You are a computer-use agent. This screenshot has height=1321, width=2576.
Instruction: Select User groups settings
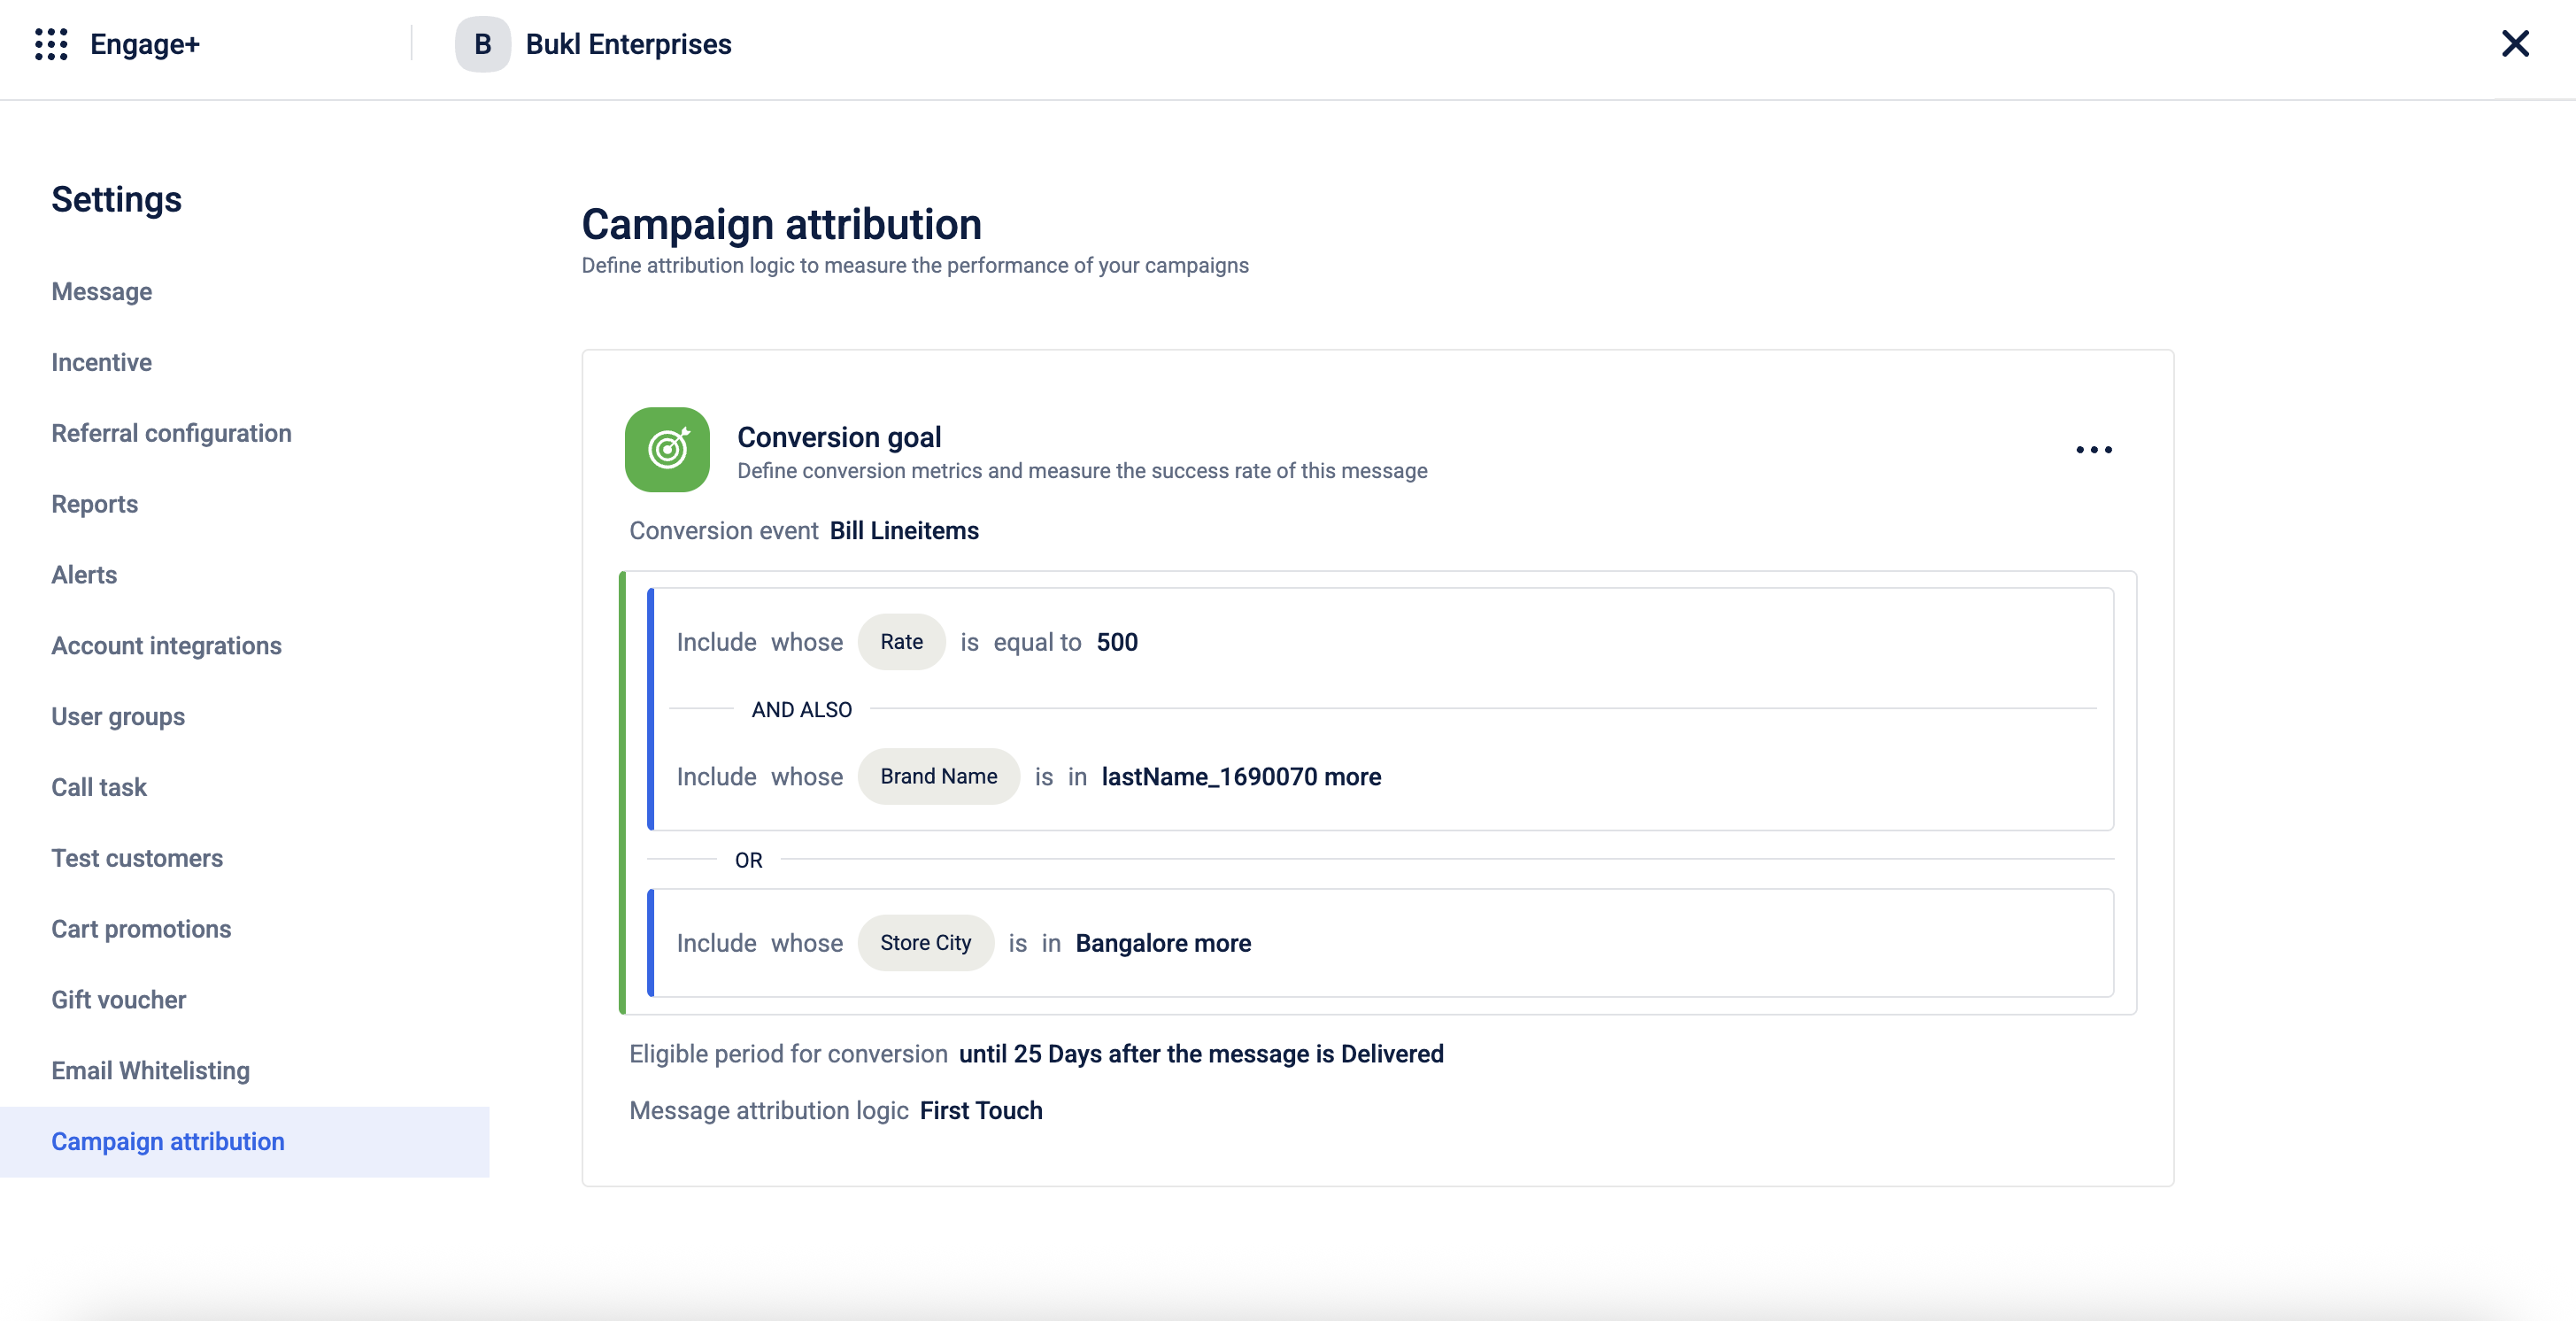click(x=118, y=716)
